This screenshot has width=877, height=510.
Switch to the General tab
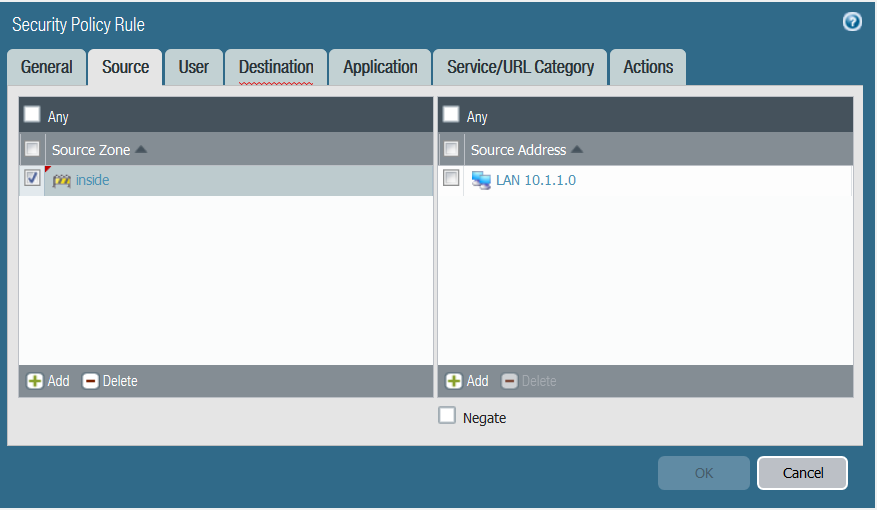pos(46,67)
